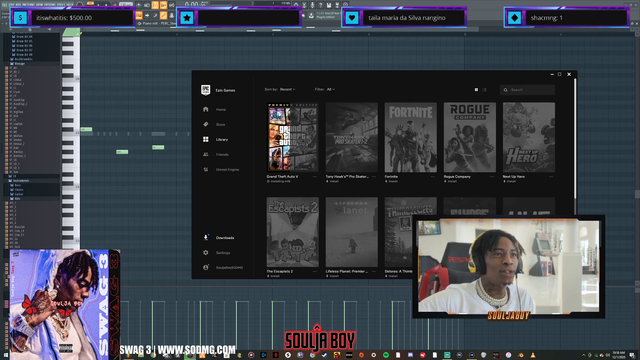Open Fortnite three-dot options menu
Screen dimensions: 640x360
click(433, 177)
